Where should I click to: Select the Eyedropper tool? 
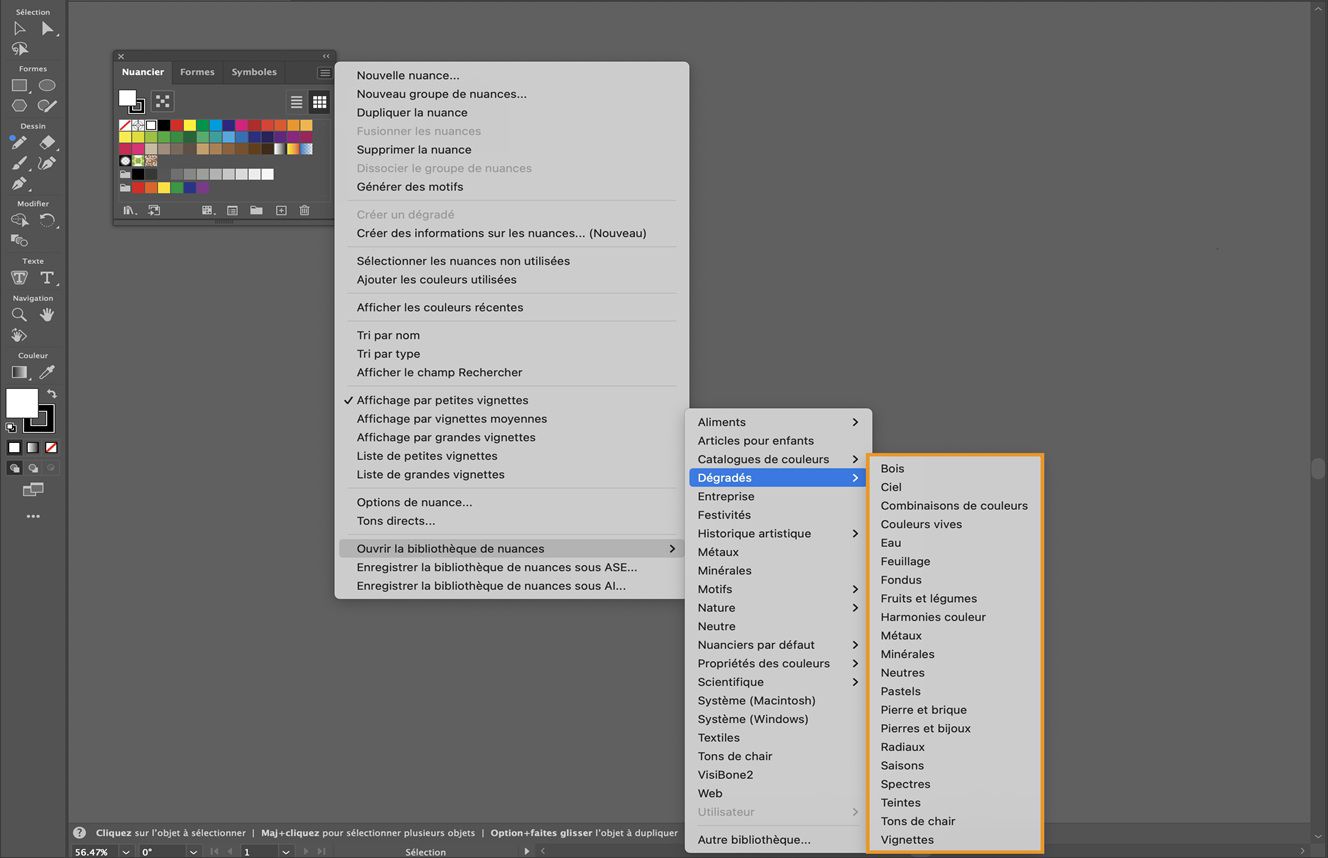coord(47,372)
